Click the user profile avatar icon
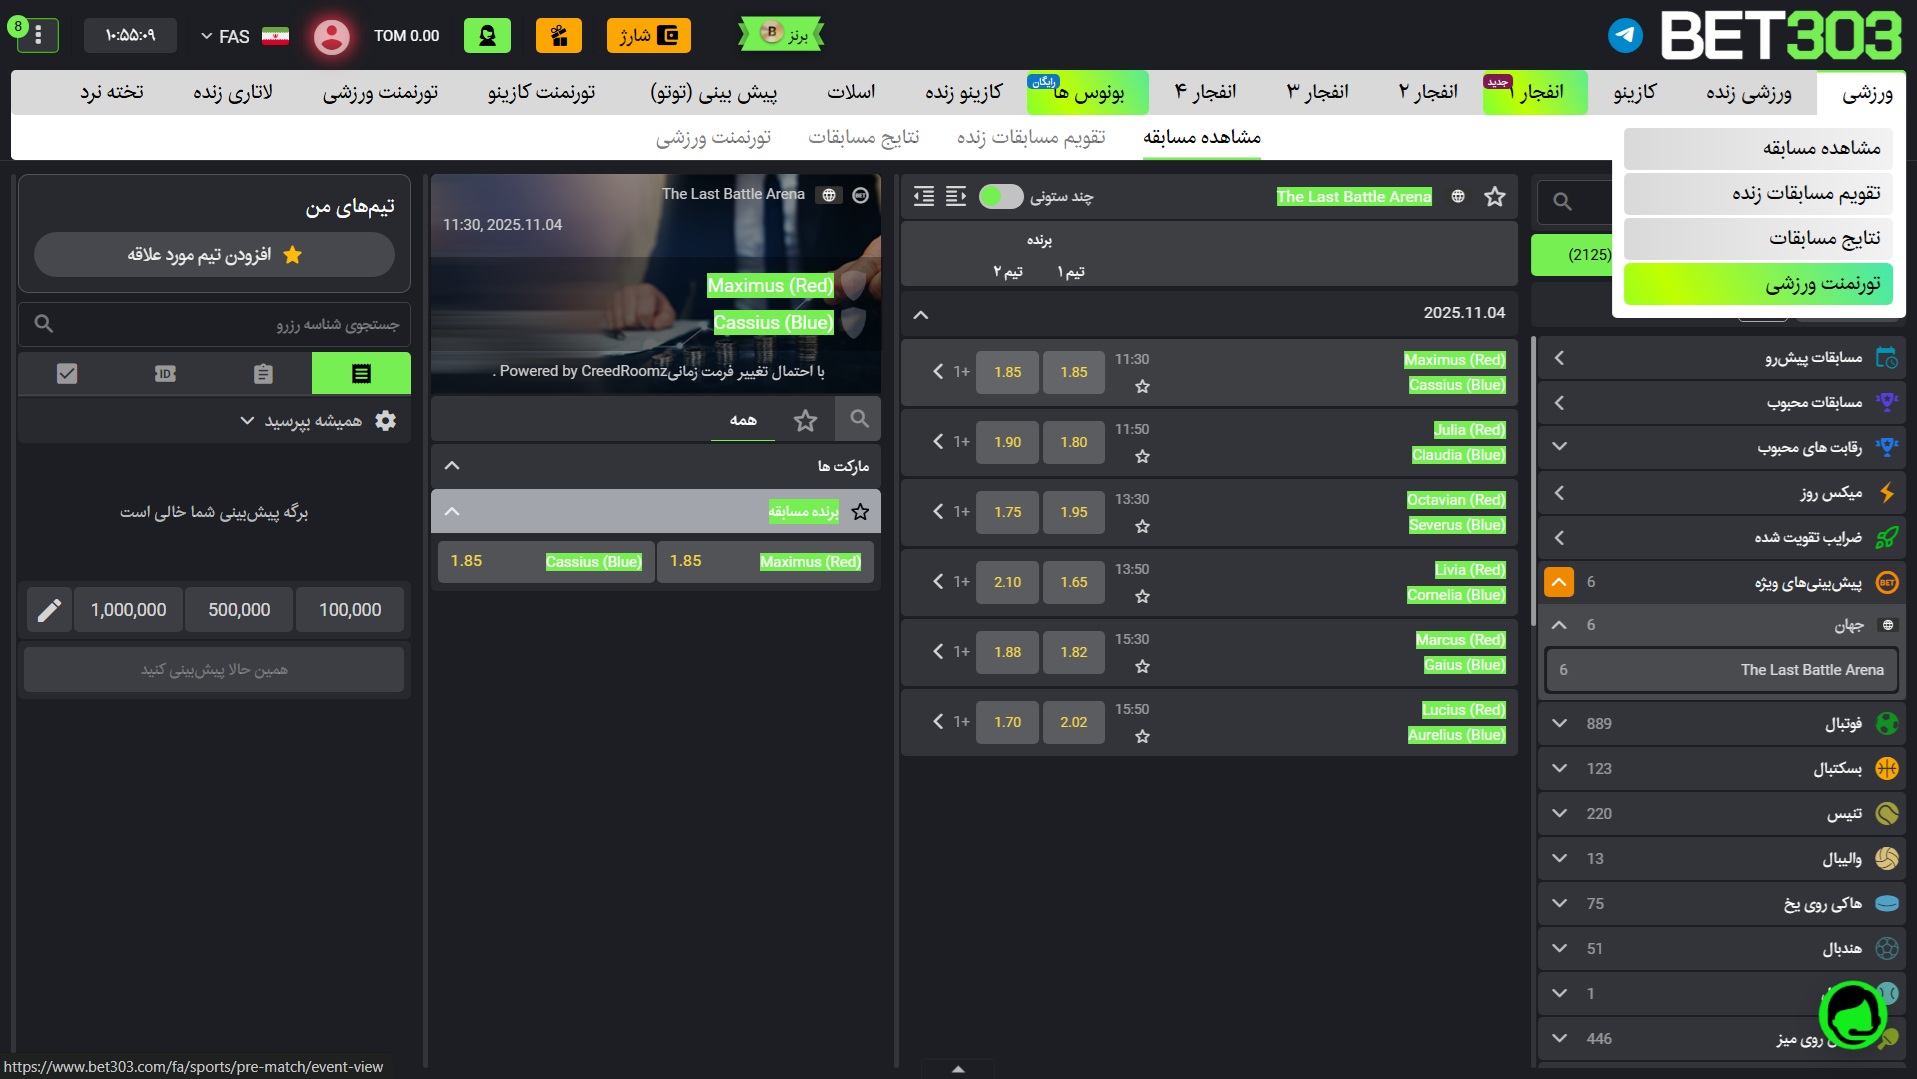This screenshot has width=1917, height=1079. (331, 37)
